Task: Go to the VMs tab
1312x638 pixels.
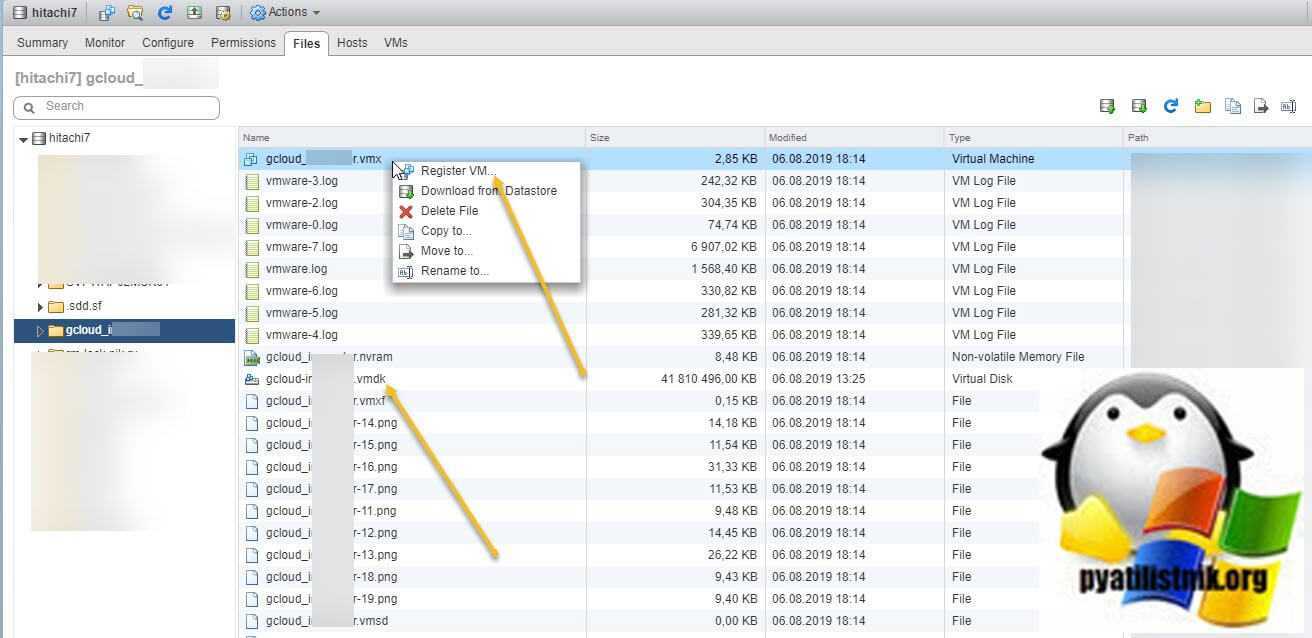Action: (395, 43)
